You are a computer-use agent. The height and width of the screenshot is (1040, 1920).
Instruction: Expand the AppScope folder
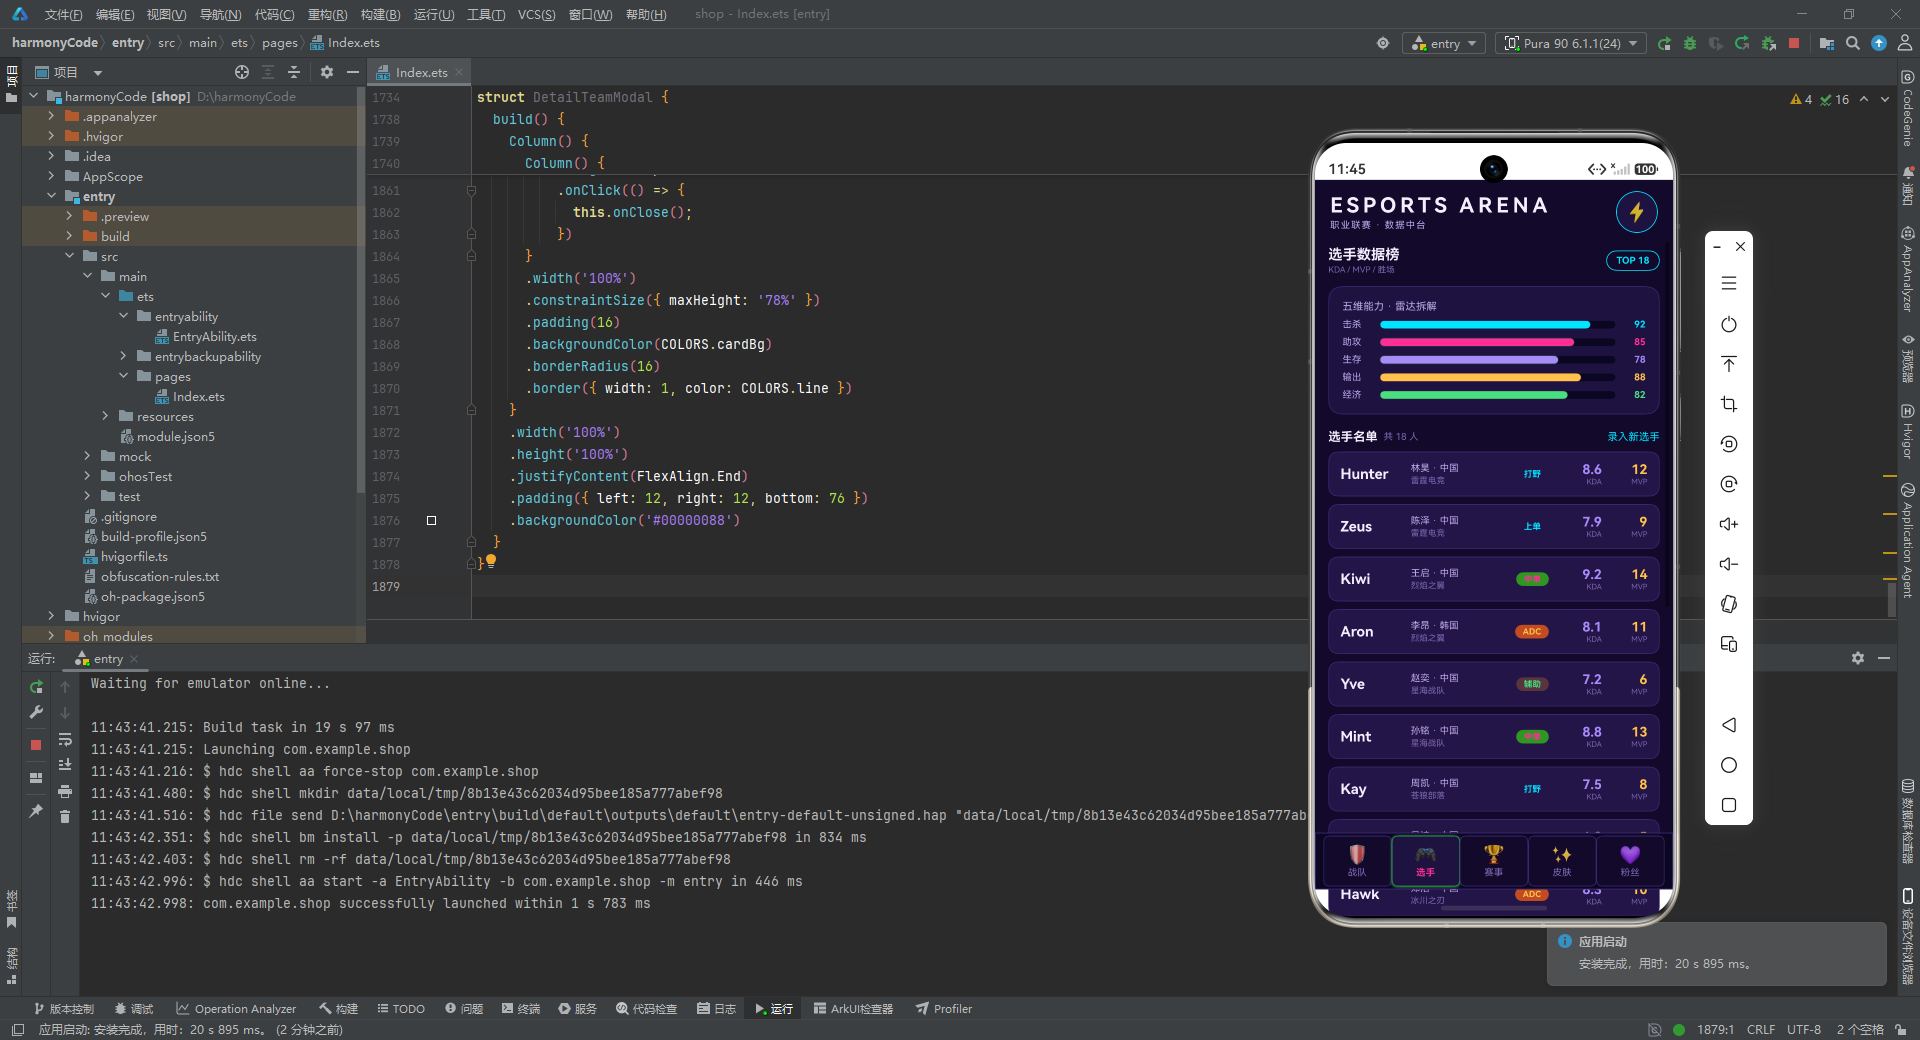(x=52, y=176)
